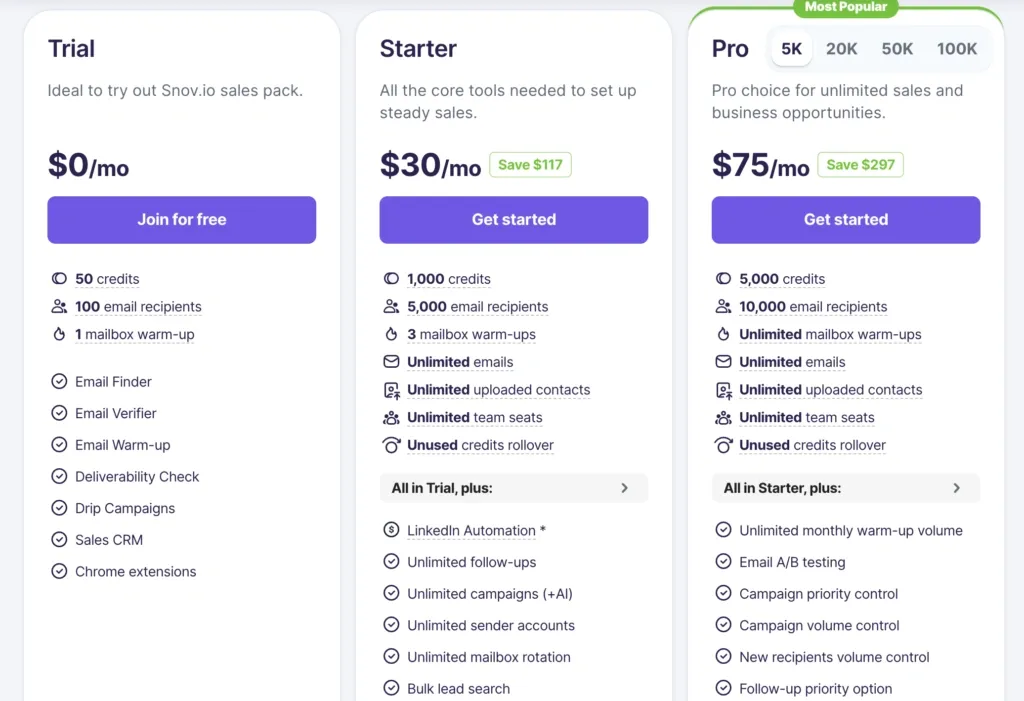
Task: Click the 'Save $297' badge on Pro
Action: tap(860, 165)
